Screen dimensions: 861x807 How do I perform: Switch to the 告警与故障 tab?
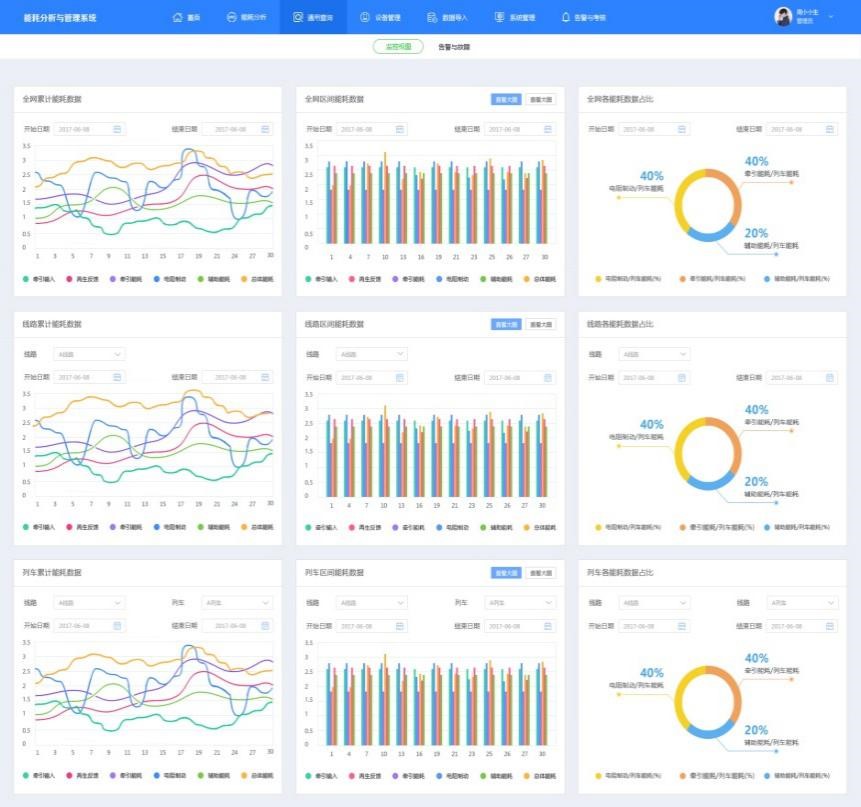[x=453, y=47]
